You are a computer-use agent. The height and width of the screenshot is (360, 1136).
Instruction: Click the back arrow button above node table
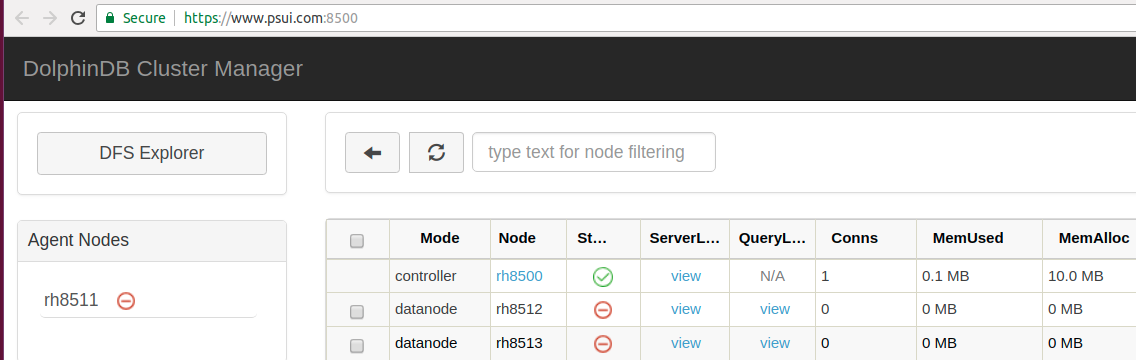point(372,153)
